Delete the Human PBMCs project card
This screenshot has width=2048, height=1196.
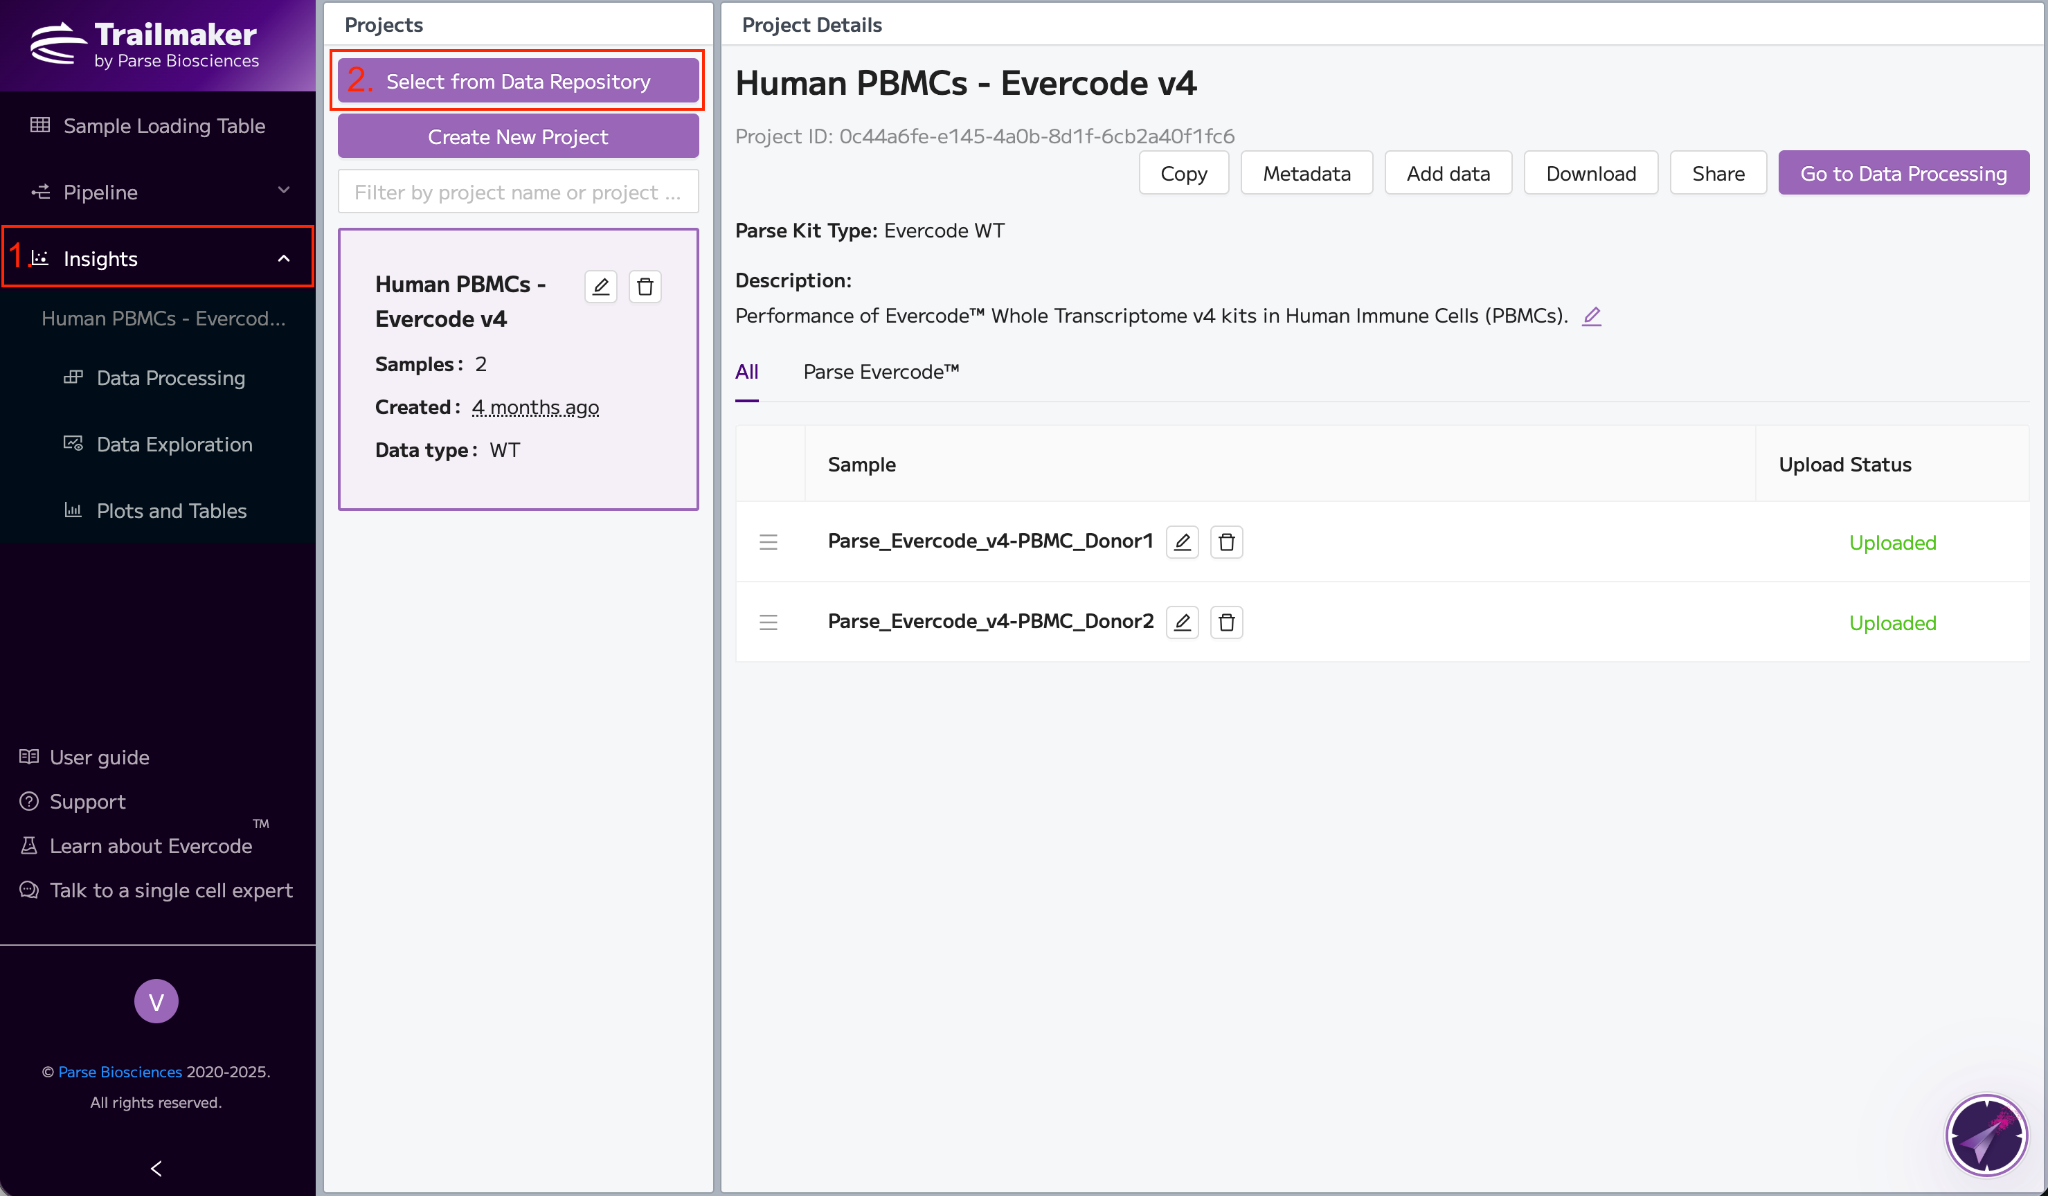coord(645,287)
